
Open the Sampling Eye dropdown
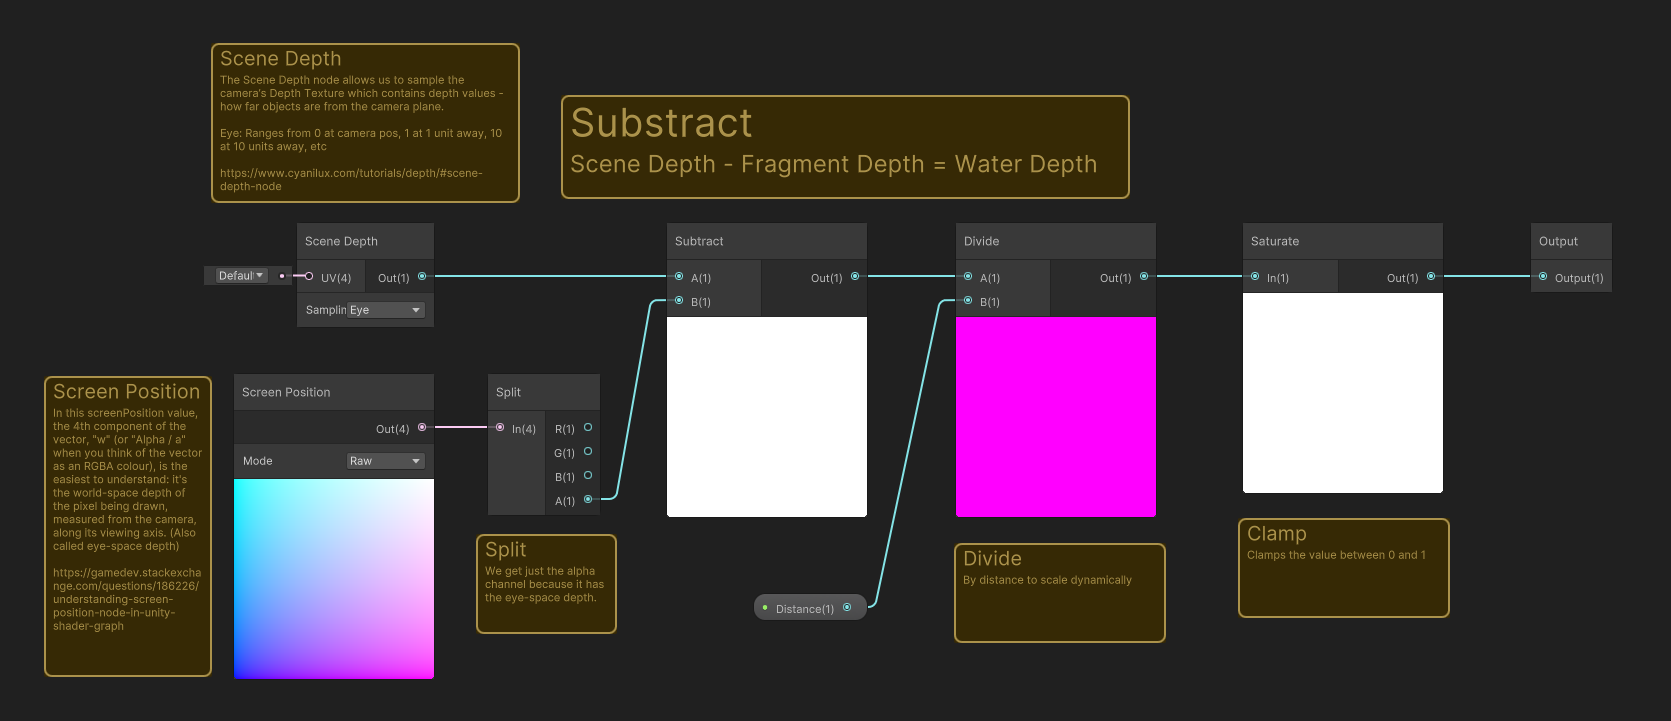(x=386, y=310)
